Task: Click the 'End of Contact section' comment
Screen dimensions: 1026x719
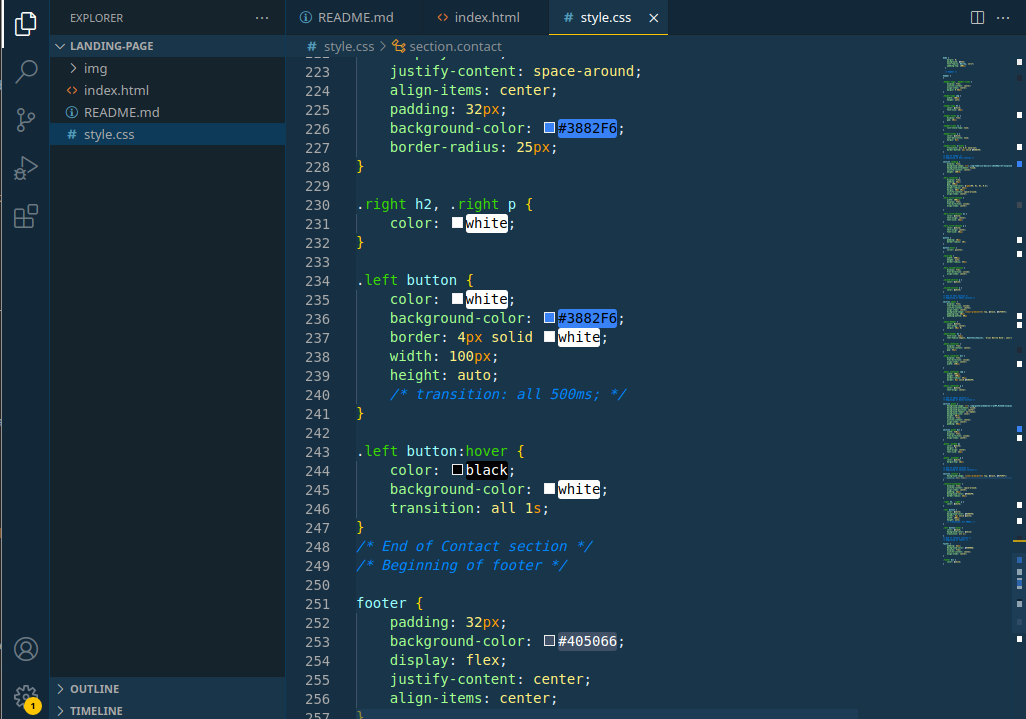Action: [x=474, y=546]
